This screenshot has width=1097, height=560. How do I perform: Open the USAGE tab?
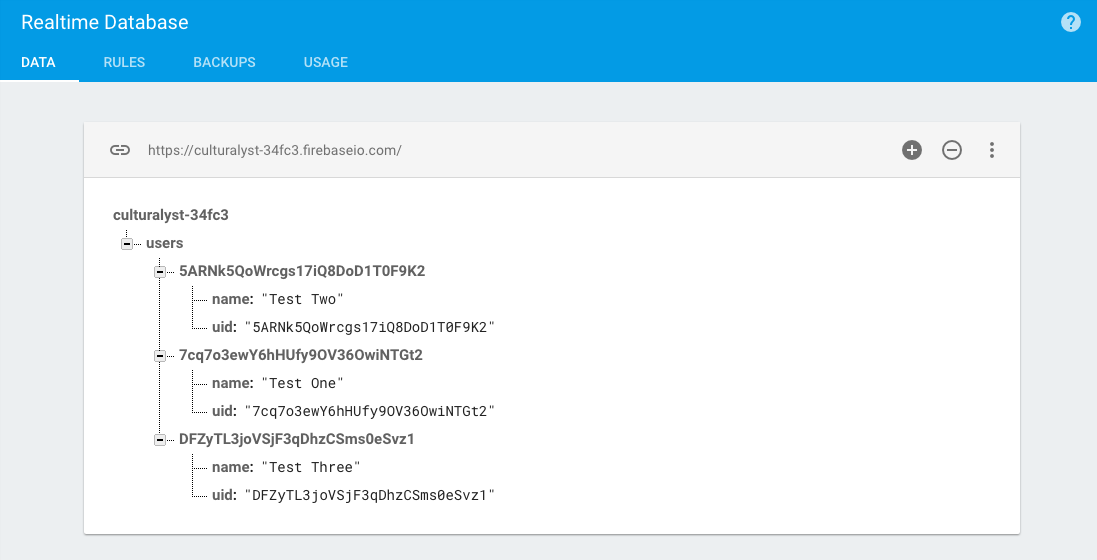(x=325, y=62)
